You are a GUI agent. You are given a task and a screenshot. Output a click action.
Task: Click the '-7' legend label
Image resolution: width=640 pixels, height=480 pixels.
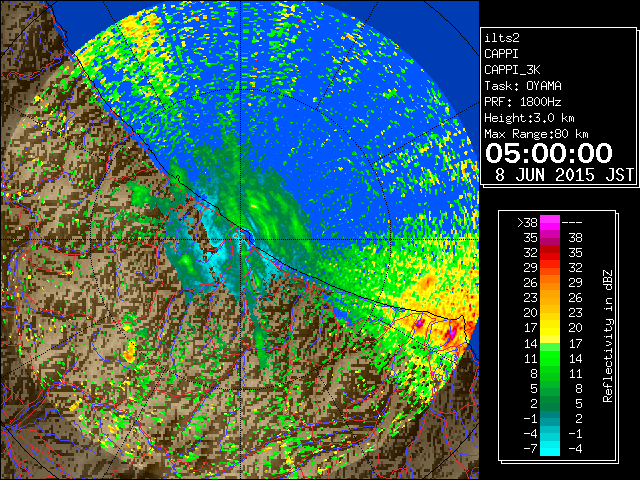point(530,449)
